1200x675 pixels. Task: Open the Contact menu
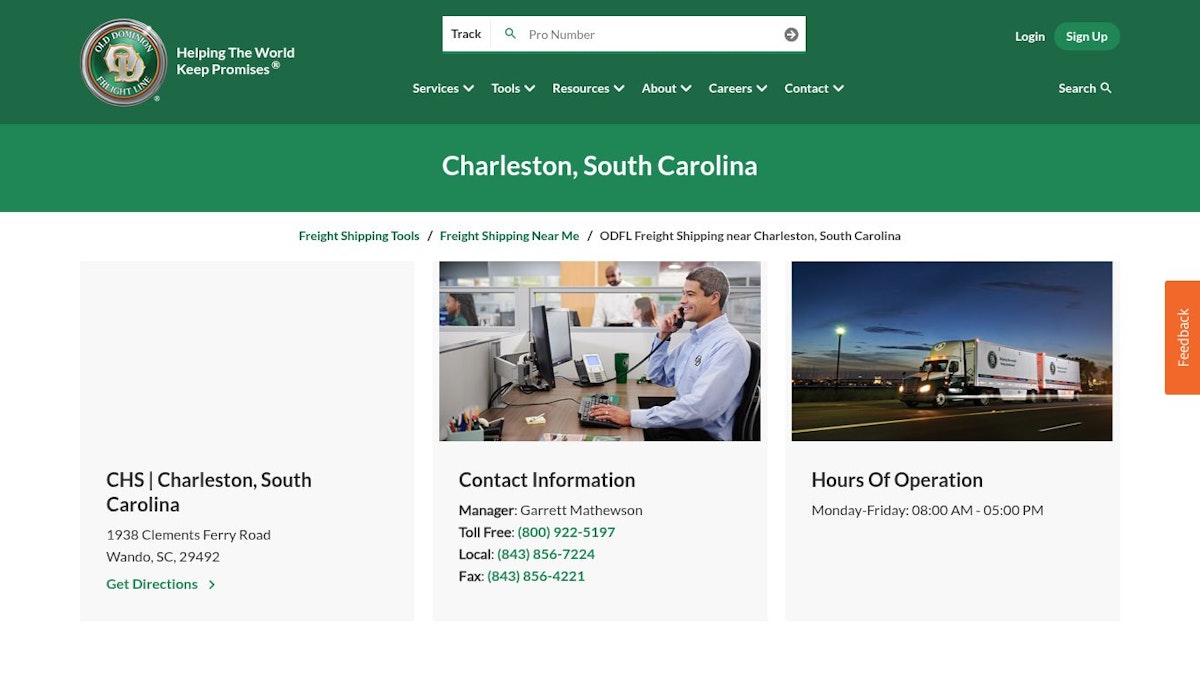pos(814,88)
